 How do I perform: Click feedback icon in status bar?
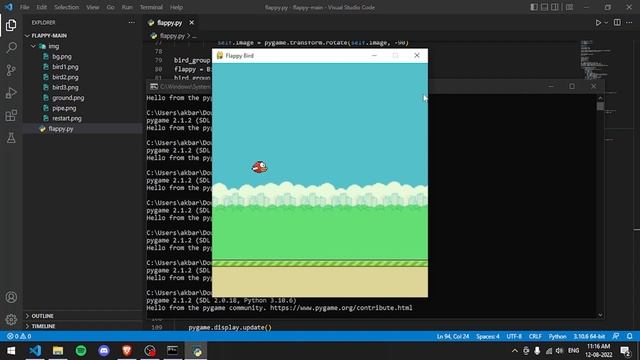point(616,336)
